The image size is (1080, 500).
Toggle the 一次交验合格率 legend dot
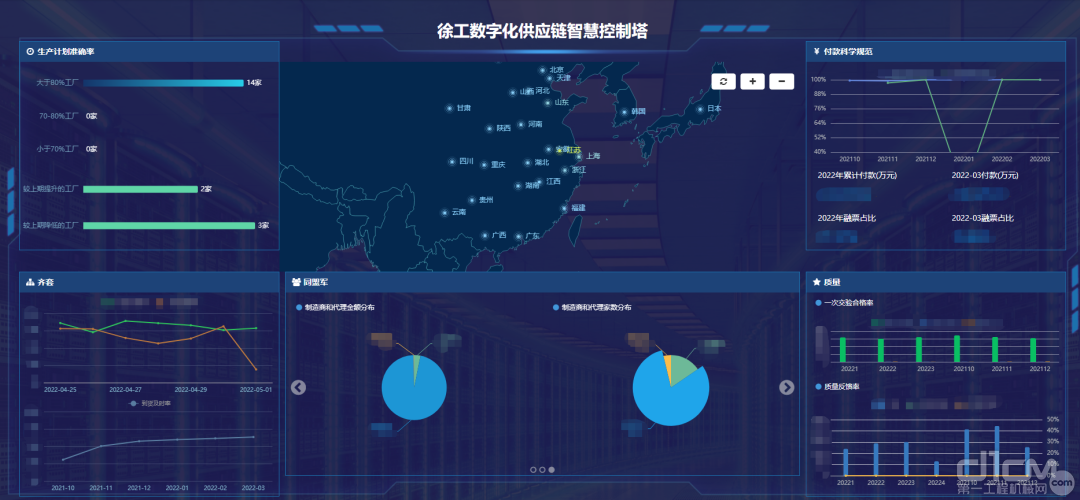(x=818, y=303)
